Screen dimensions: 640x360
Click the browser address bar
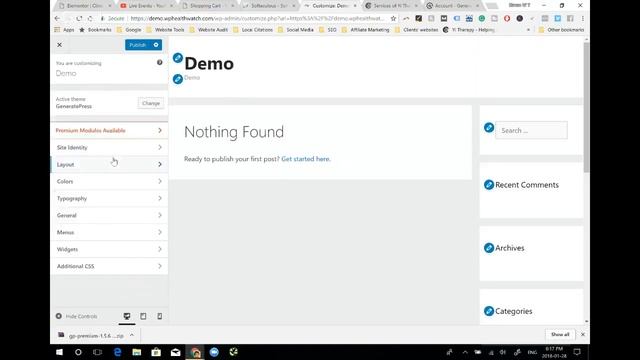click(x=257, y=18)
